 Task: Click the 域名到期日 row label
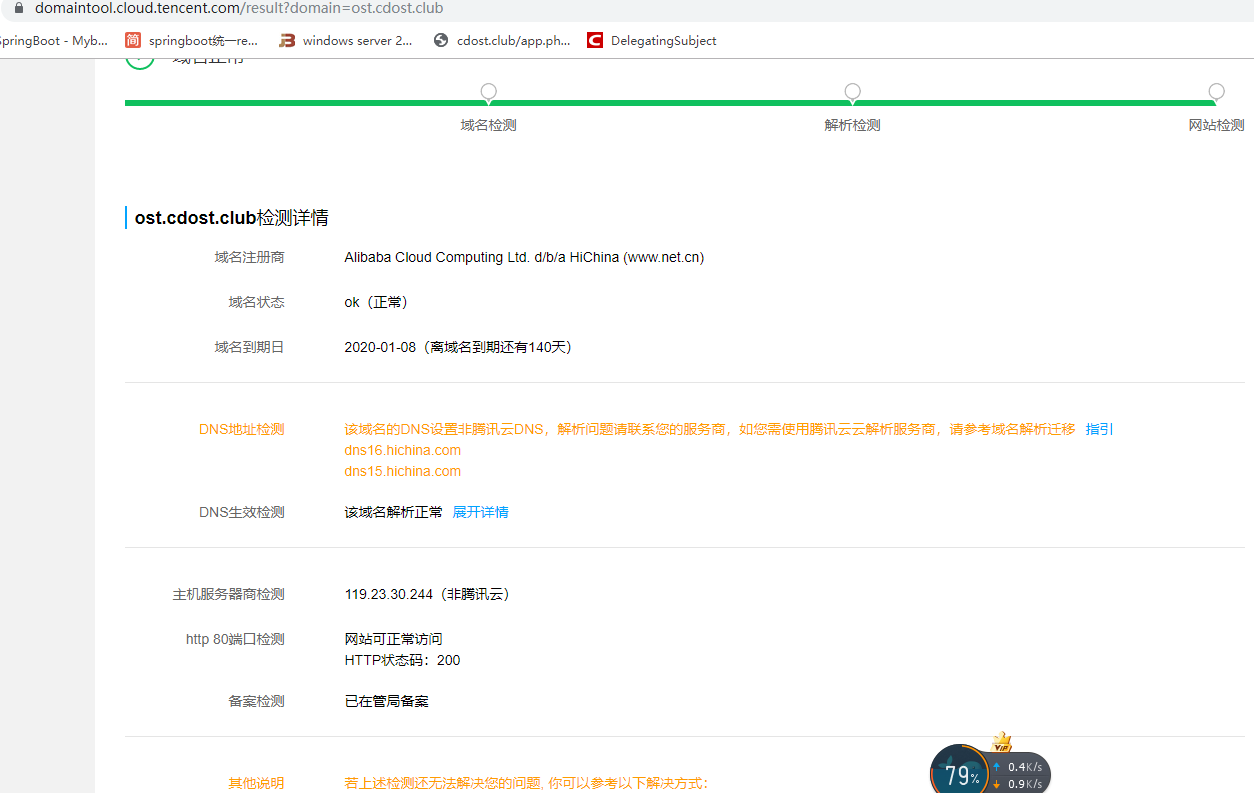pyautogui.click(x=249, y=347)
